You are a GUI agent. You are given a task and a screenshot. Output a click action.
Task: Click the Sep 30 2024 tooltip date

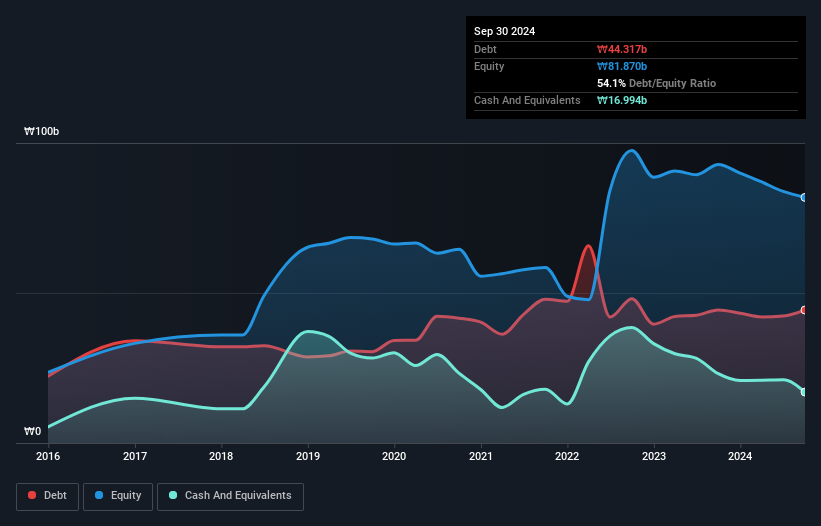tap(504, 31)
